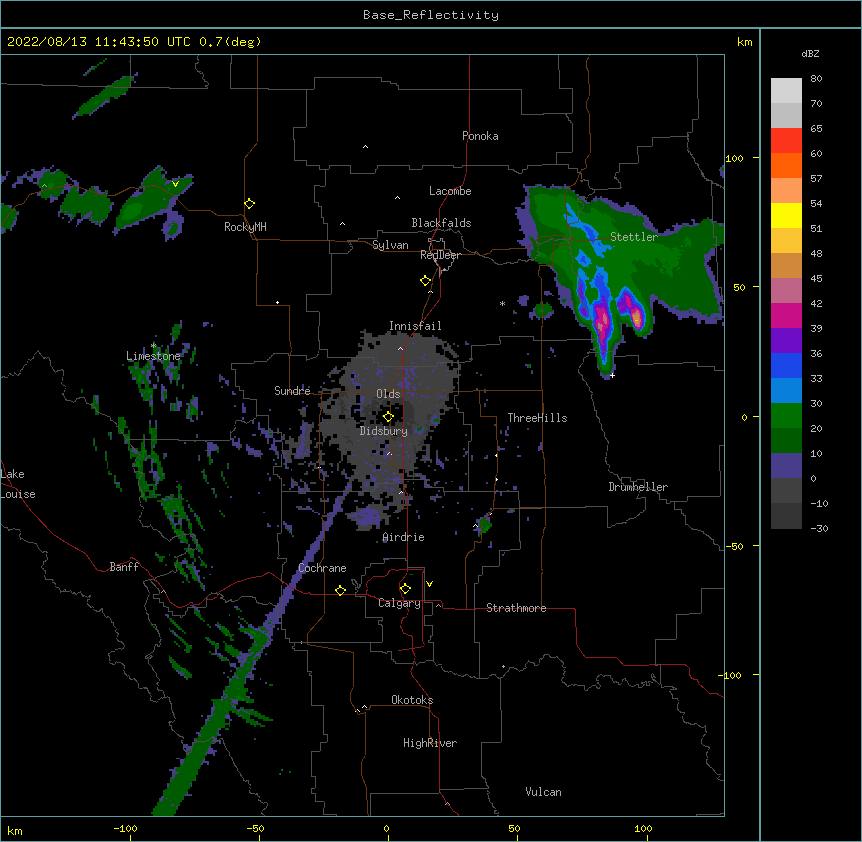The height and width of the screenshot is (842, 862).
Task: Click the Airdrie label
Action: tap(404, 537)
